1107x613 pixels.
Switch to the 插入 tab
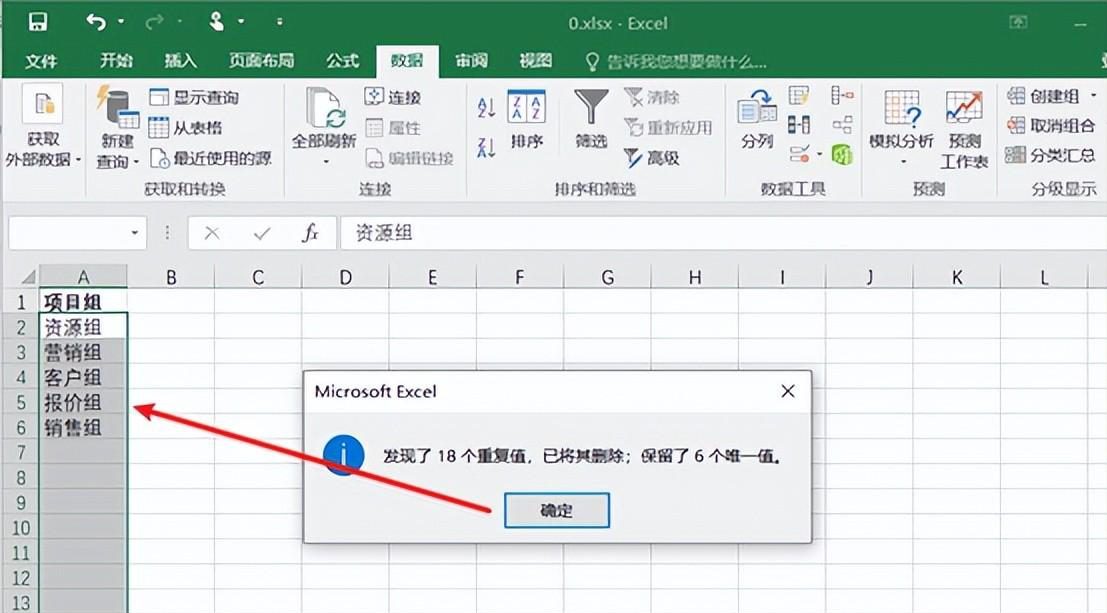[x=180, y=61]
